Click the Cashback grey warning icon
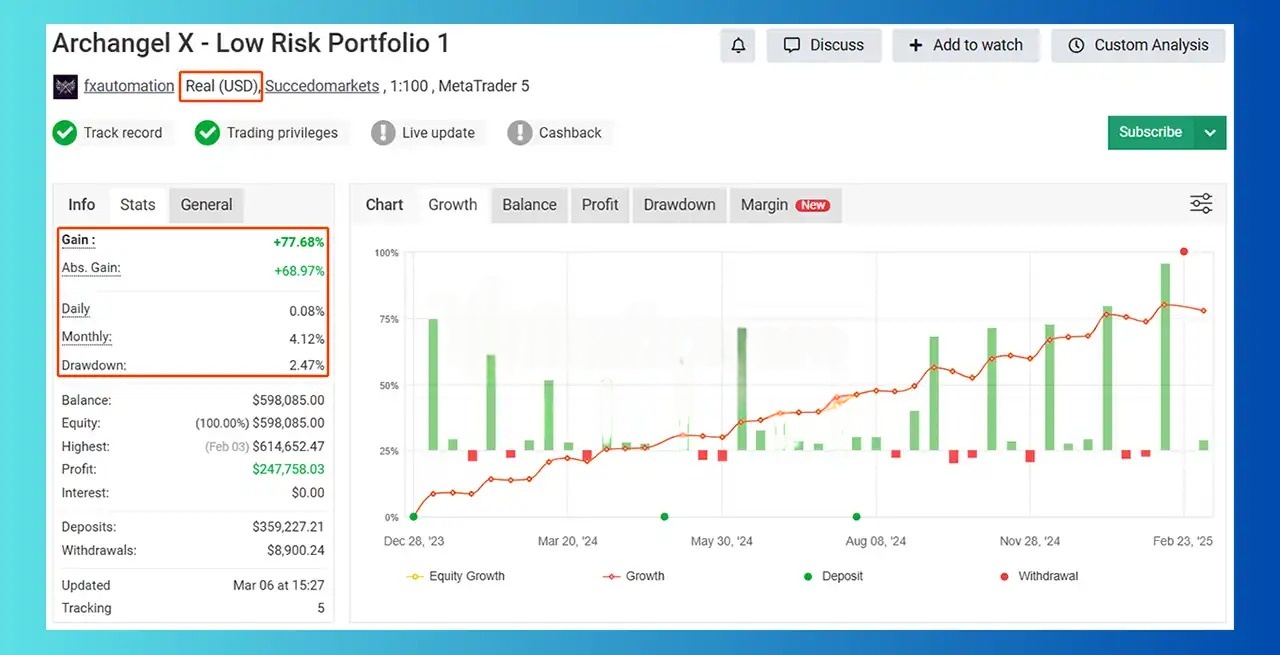The width and height of the screenshot is (1280, 655). (520, 133)
